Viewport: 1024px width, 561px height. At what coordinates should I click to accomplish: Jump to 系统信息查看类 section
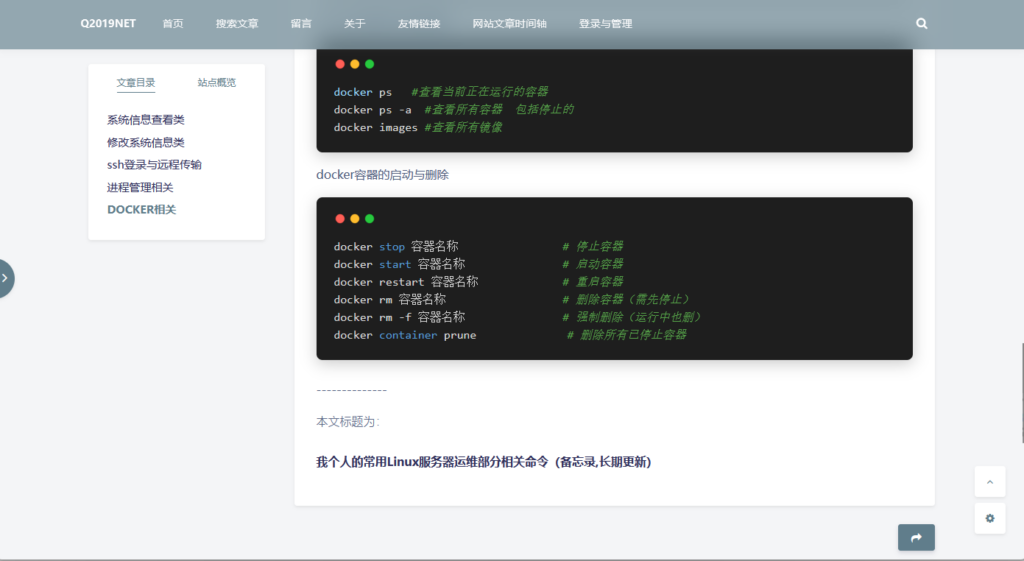pos(146,120)
